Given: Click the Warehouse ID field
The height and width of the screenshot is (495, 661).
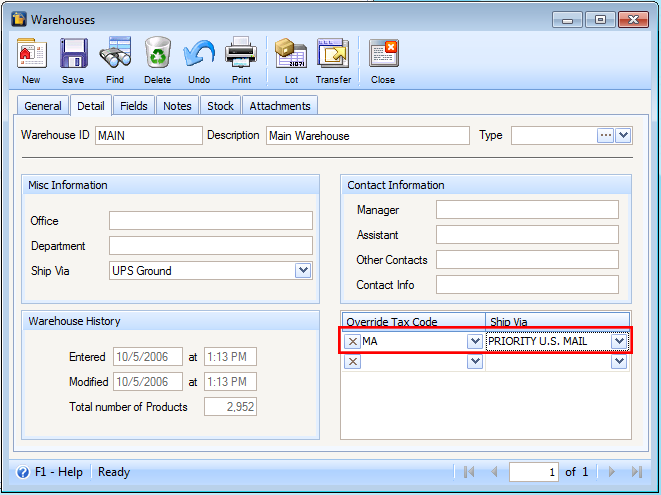Looking at the screenshot, I should [x=148, y=136].
